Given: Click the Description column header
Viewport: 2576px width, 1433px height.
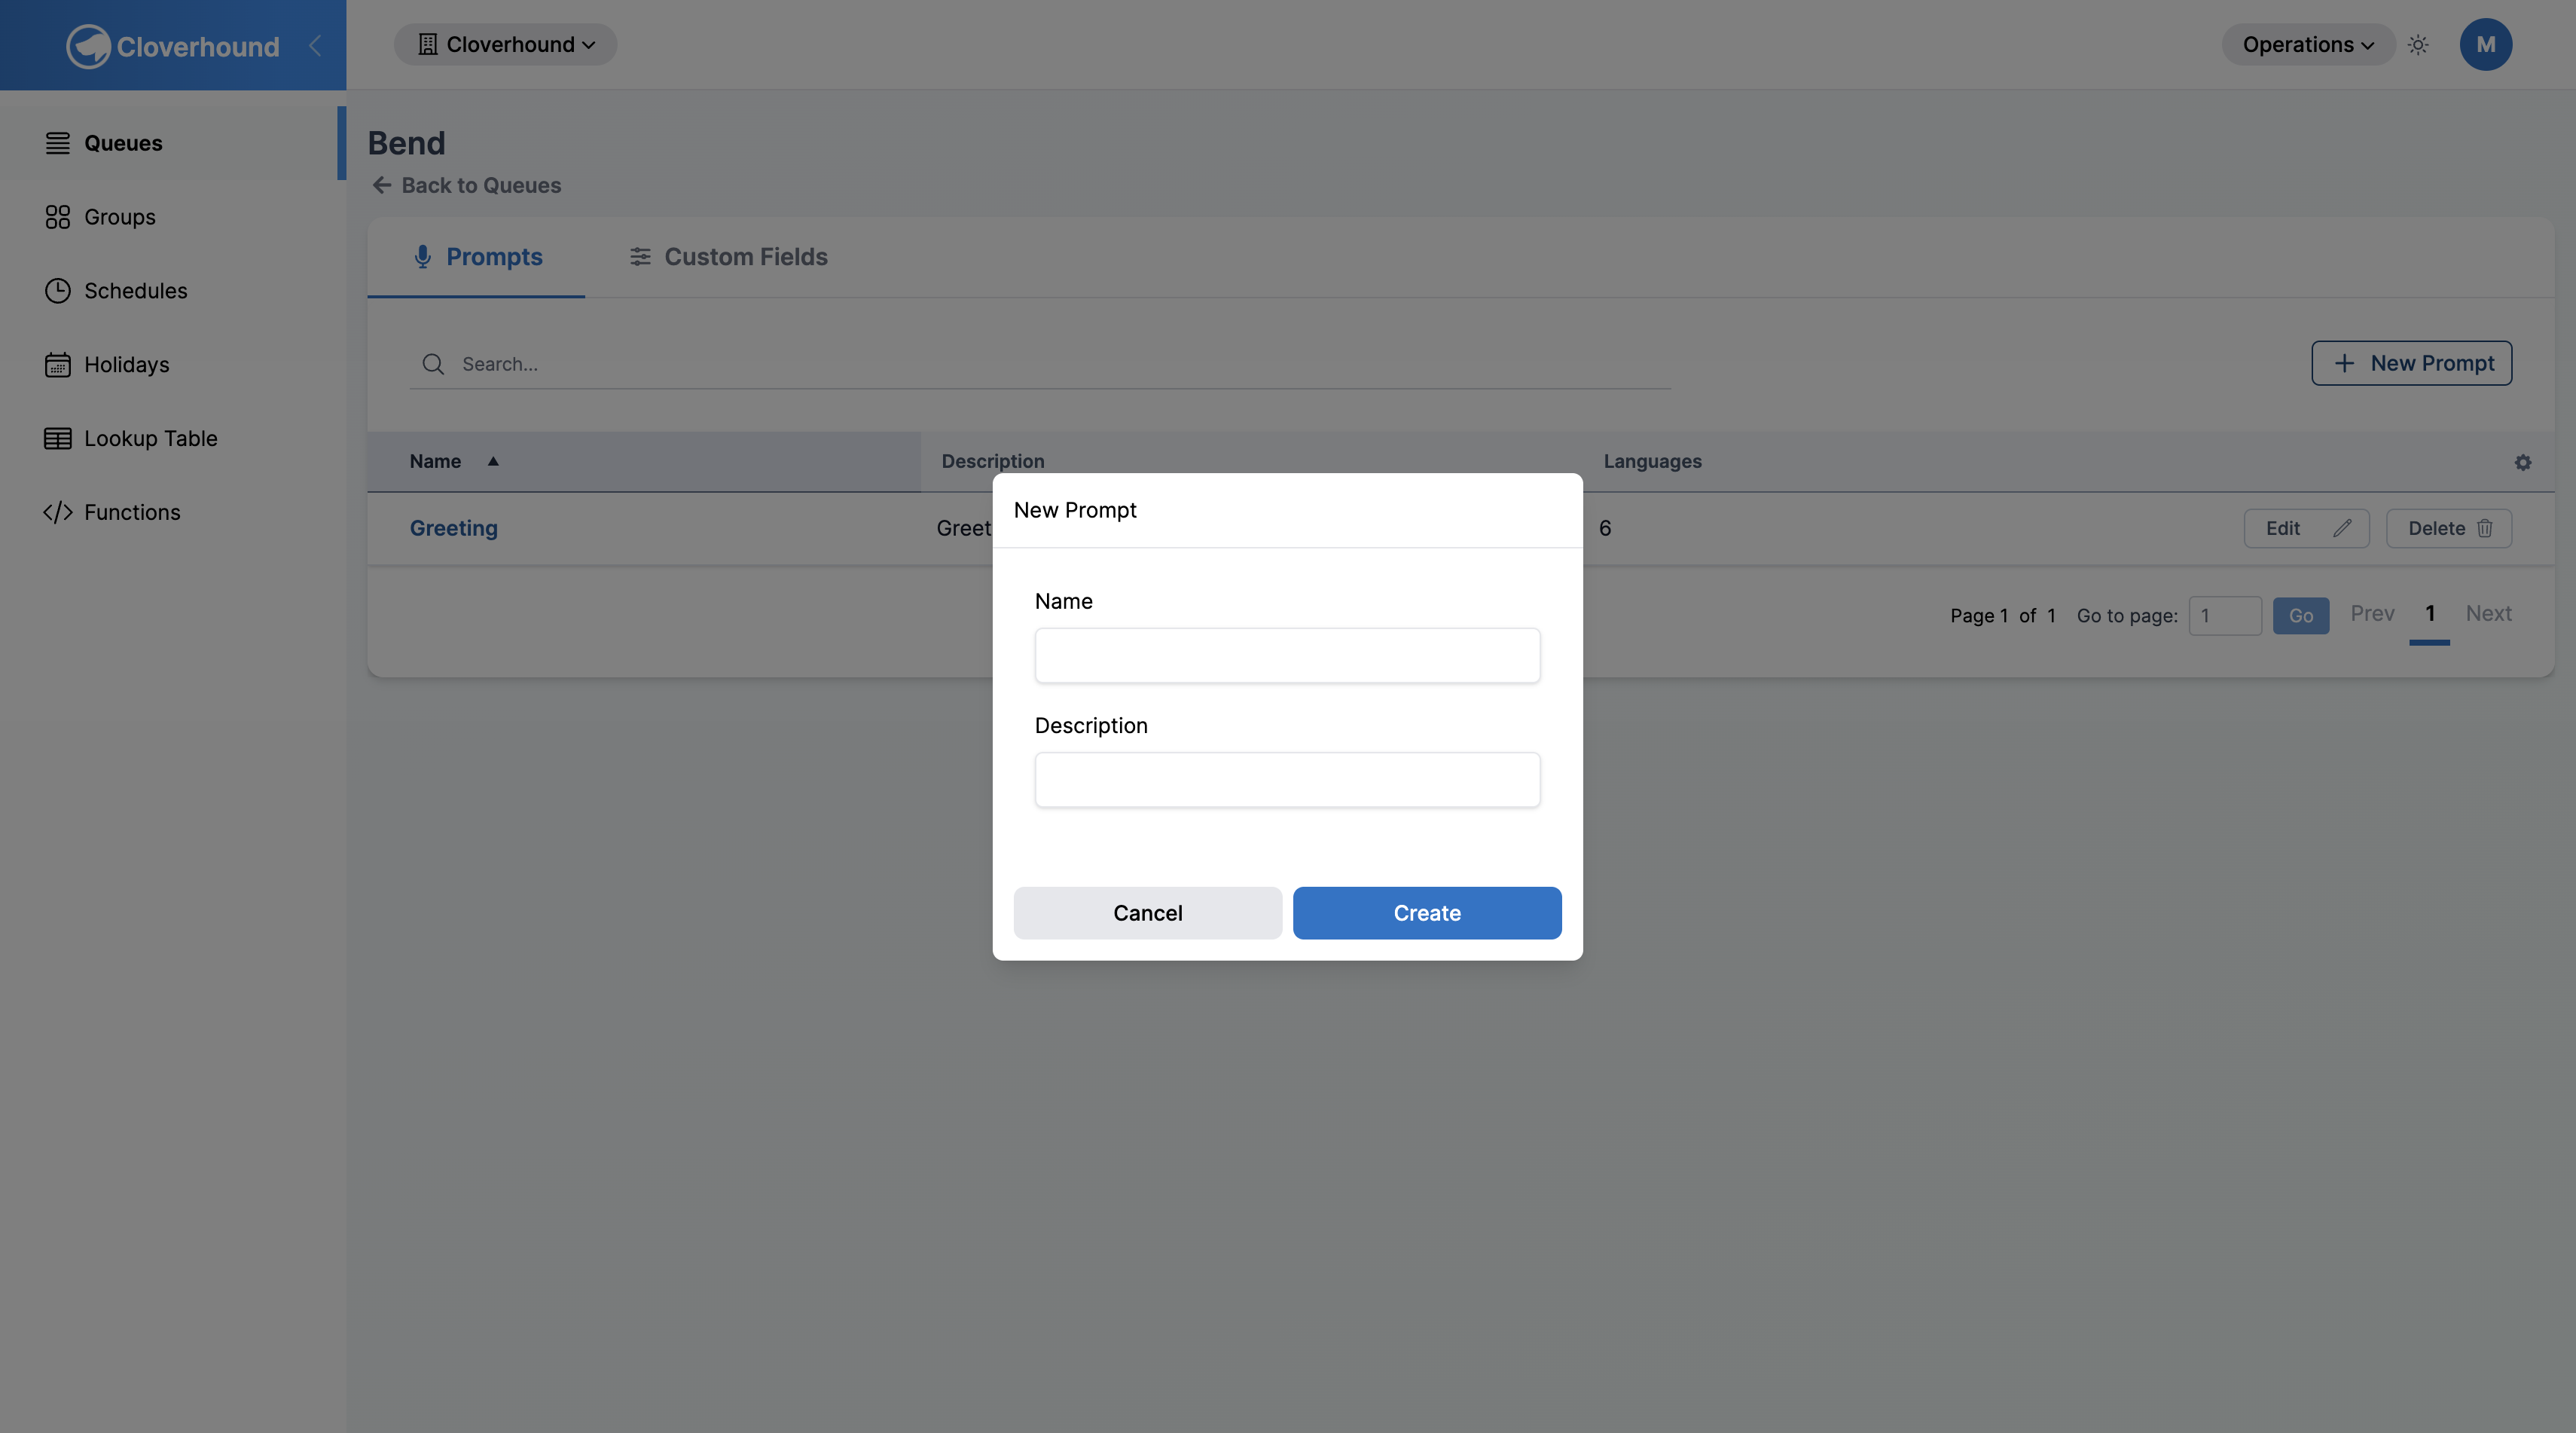Looking at the screenshot, I should [993, 461].
